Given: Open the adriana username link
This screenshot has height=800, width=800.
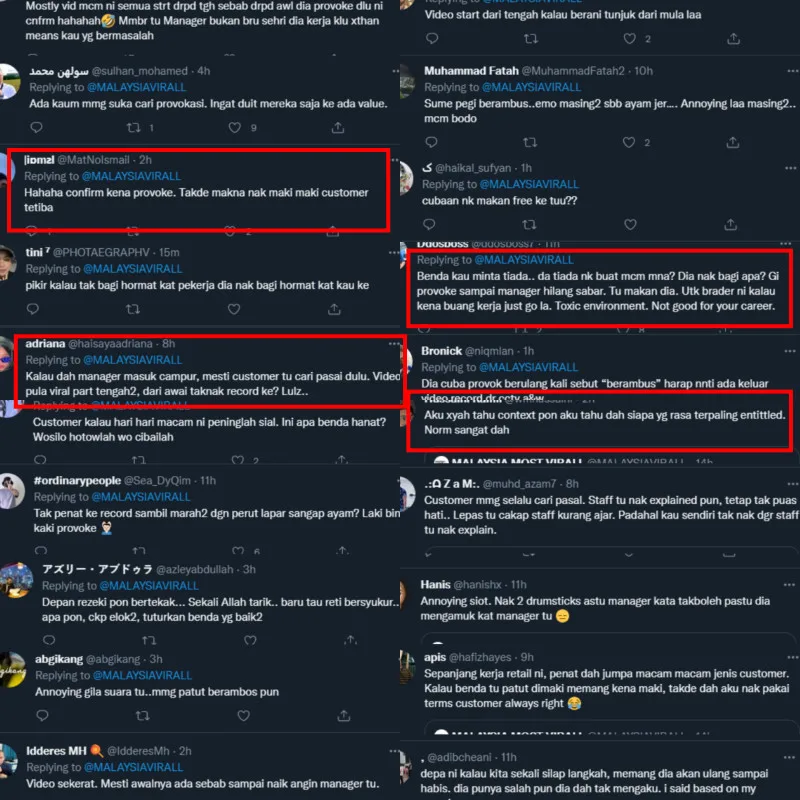Looking at the screenshot, I should [x=110, y=344].
